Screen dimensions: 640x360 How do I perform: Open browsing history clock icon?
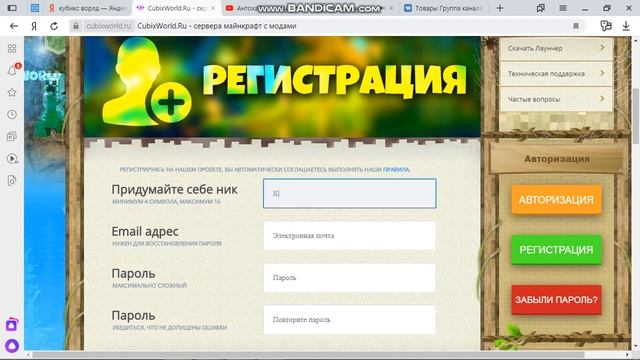(x=12, y=115)
